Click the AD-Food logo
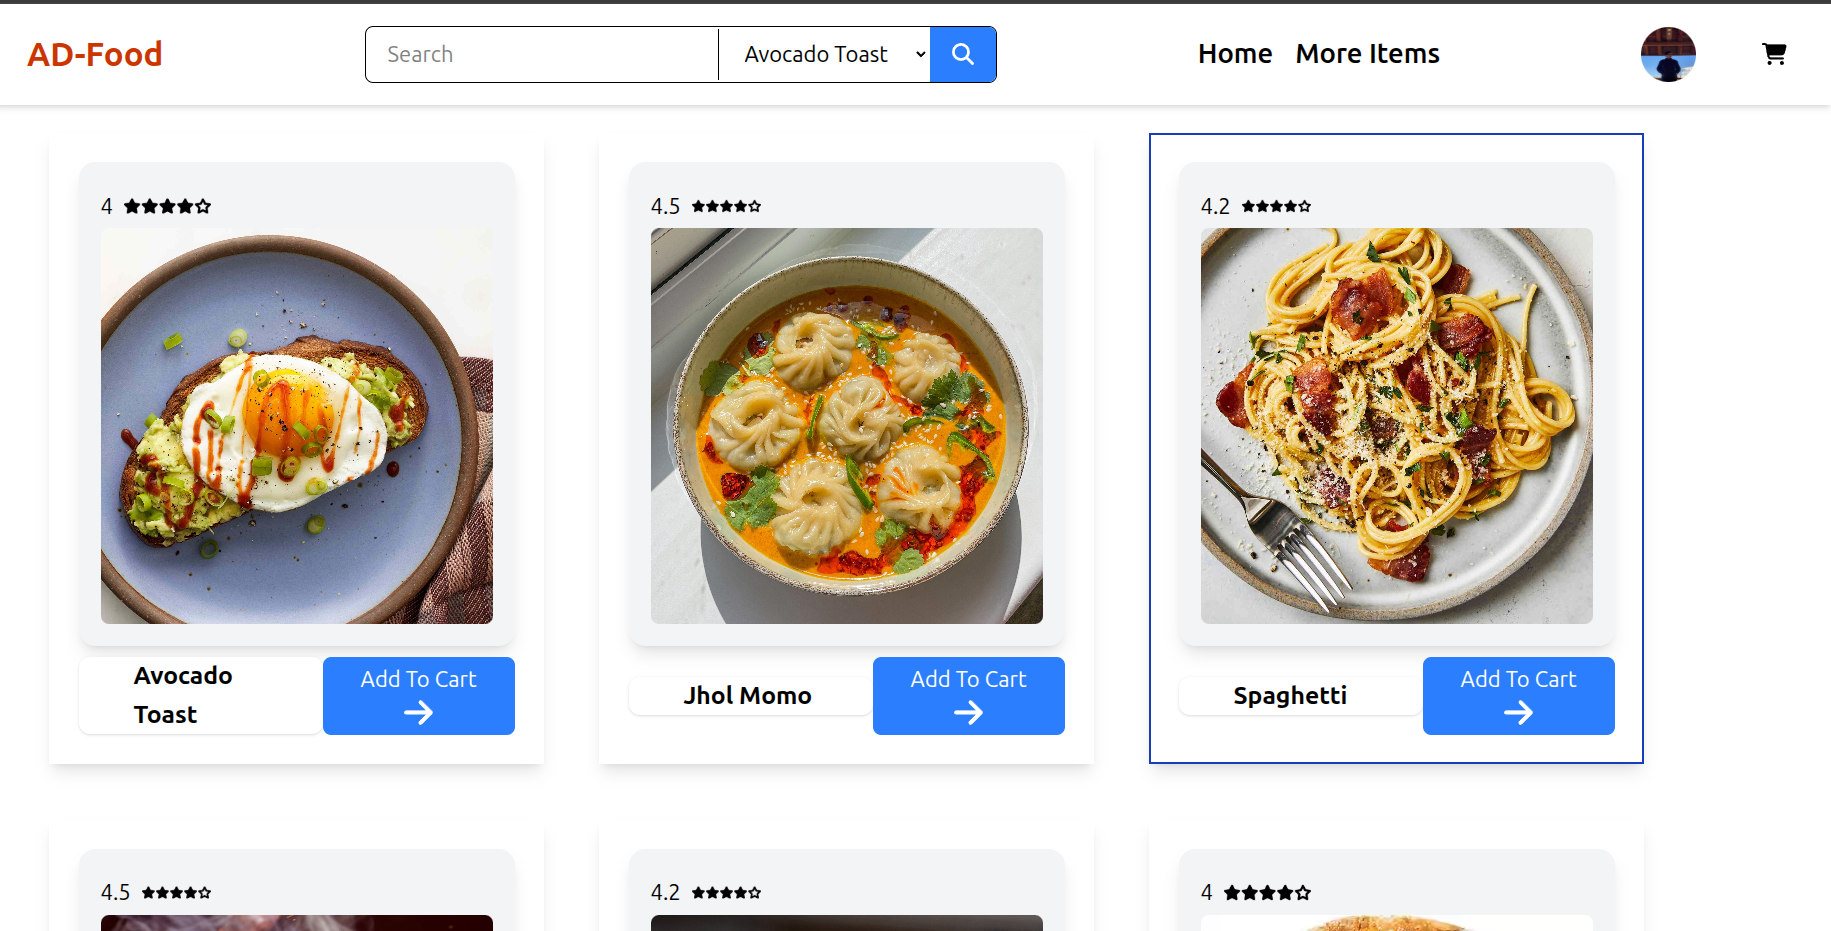This screenshot has width=1831, height=931. (x=95, y=54)
